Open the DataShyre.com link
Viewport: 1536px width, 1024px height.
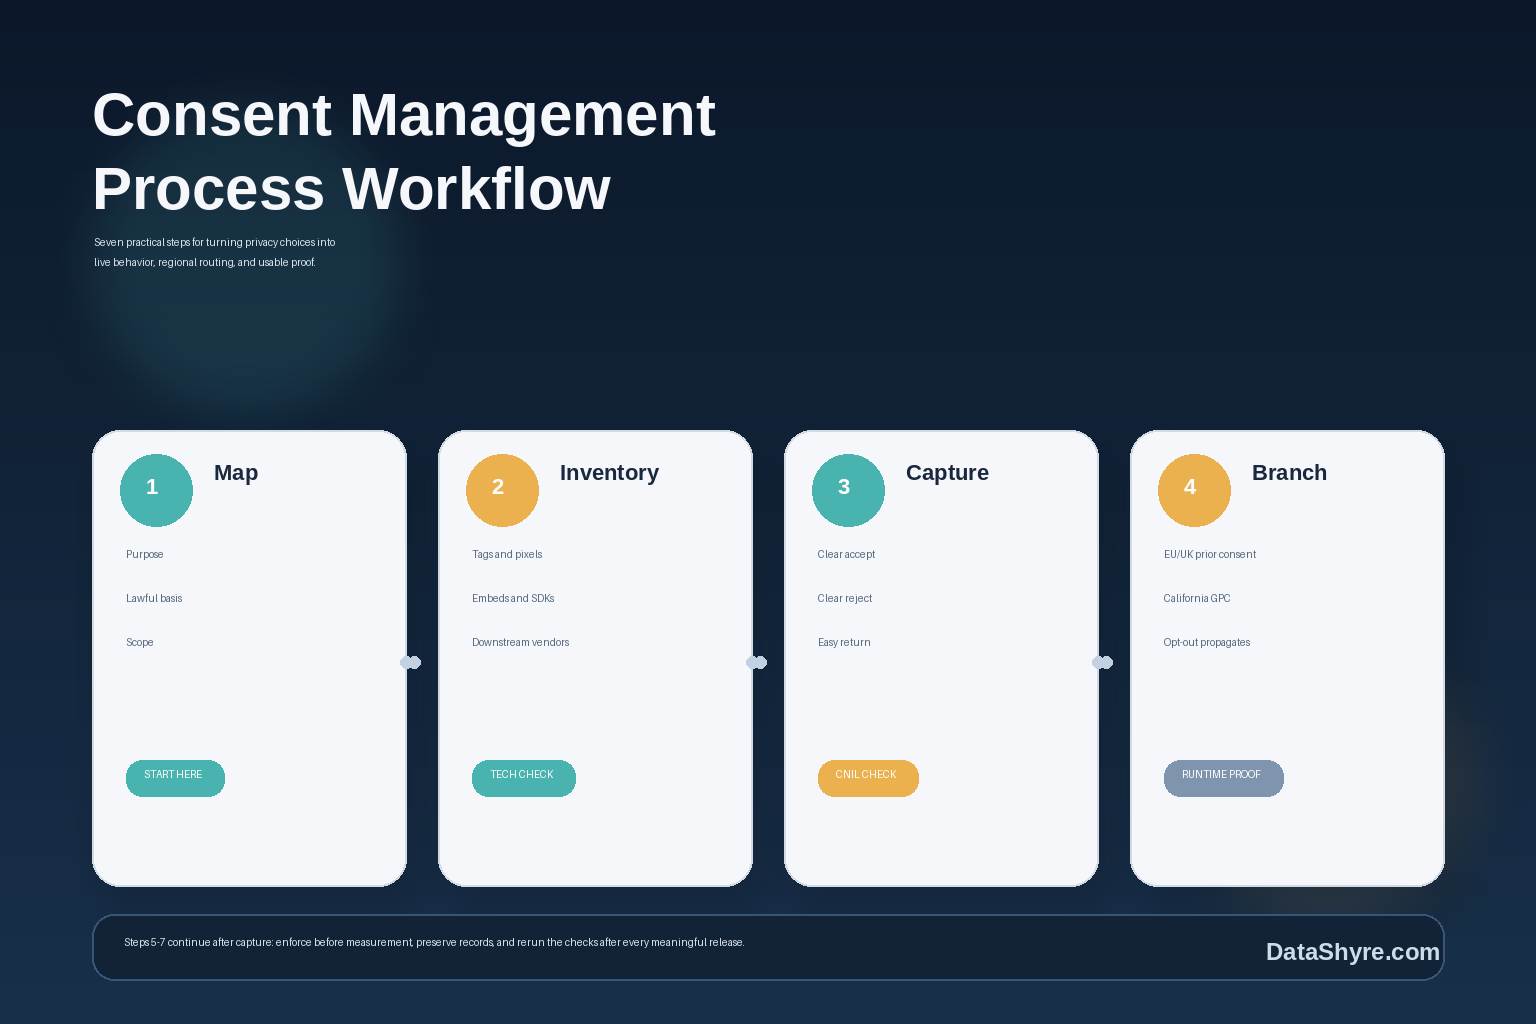pos(1352,952)
